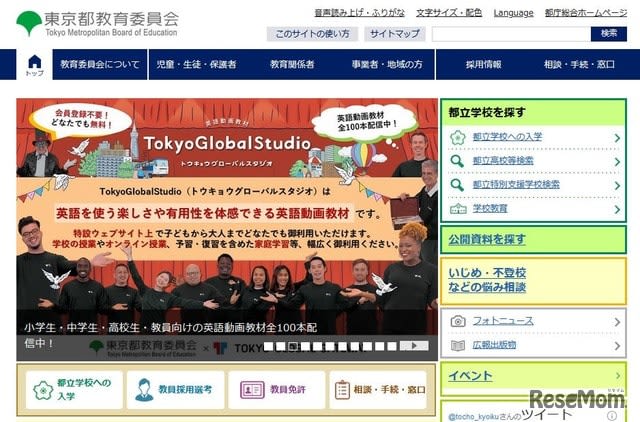Click 教員採用選考 card label
640x422 pixels.
(185, 390)
